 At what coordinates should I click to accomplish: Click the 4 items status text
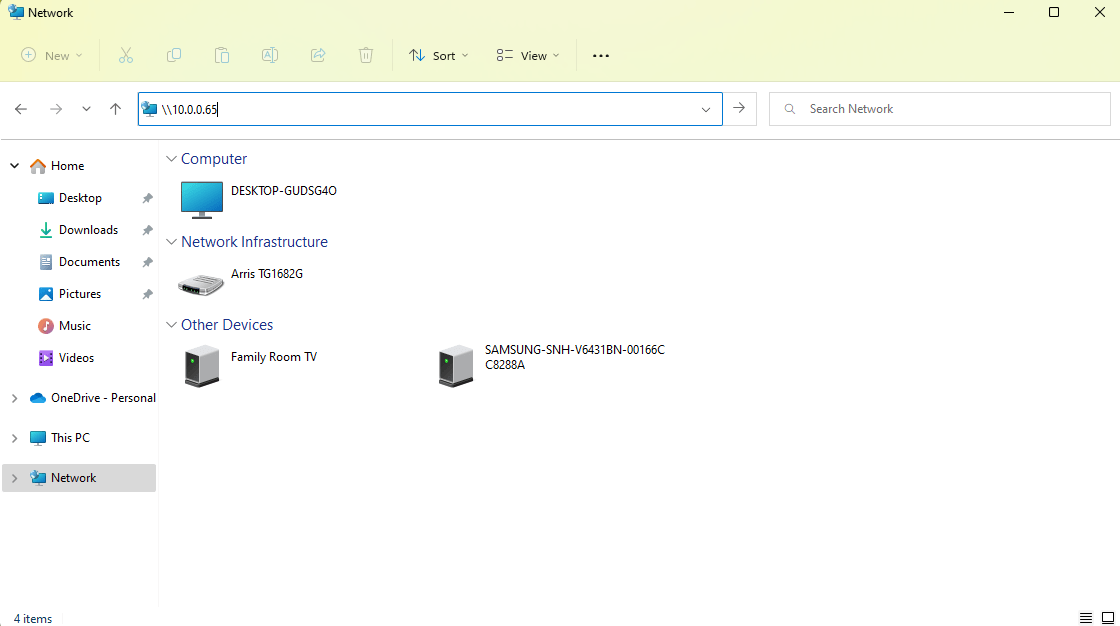[33, 619]
